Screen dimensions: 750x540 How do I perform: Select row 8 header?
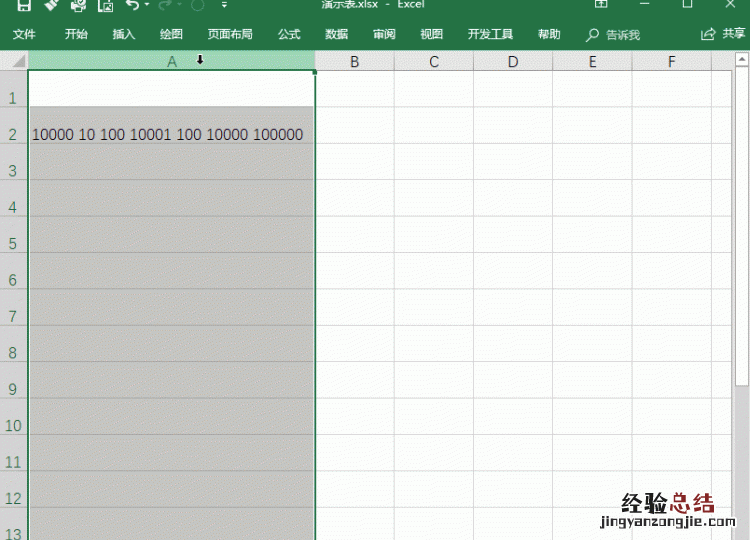click(x=13, y=344)
